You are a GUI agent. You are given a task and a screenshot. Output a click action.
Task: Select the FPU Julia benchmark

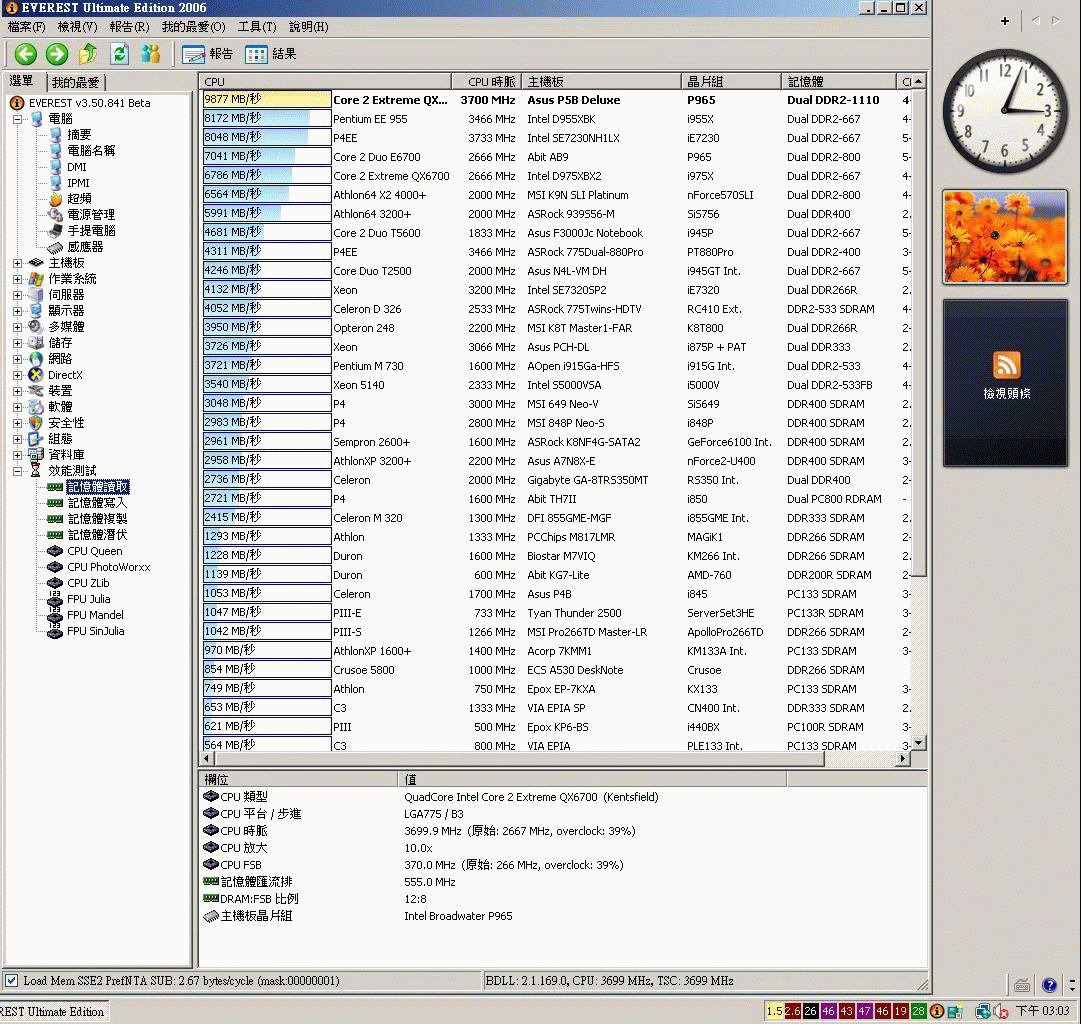pyautogui.click(x=88, y=598)
